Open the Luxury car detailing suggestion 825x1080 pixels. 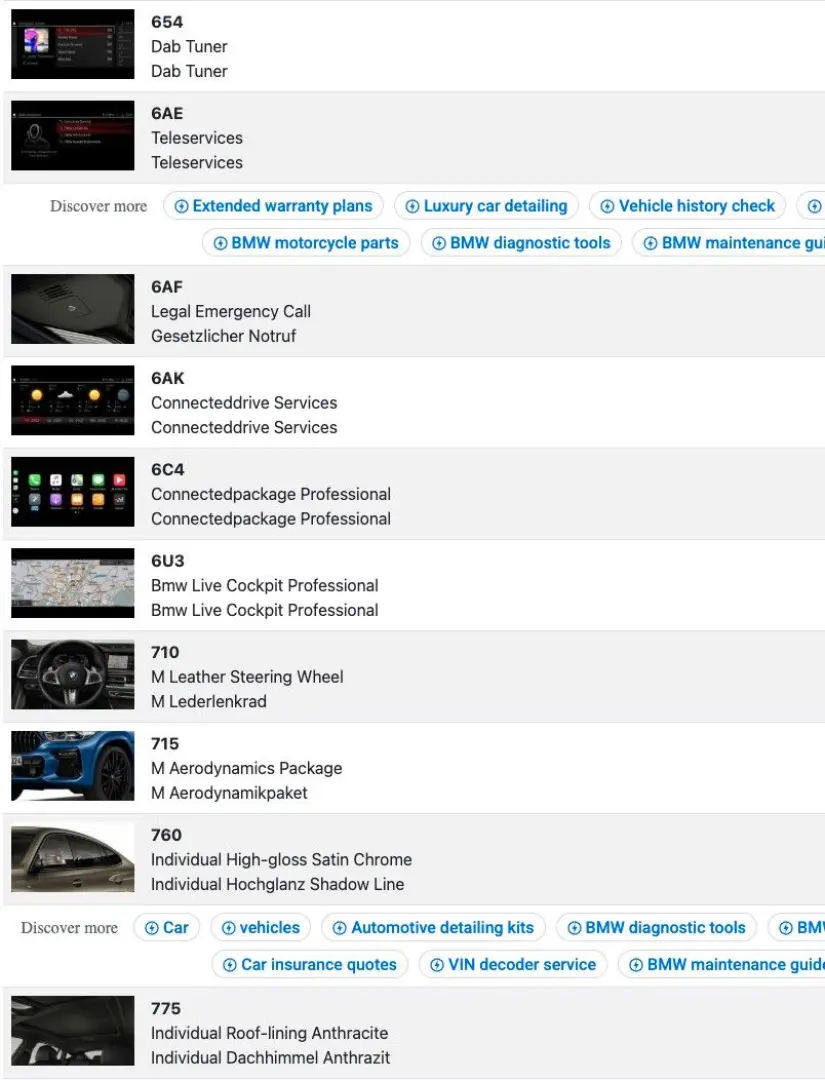(486, 206)
